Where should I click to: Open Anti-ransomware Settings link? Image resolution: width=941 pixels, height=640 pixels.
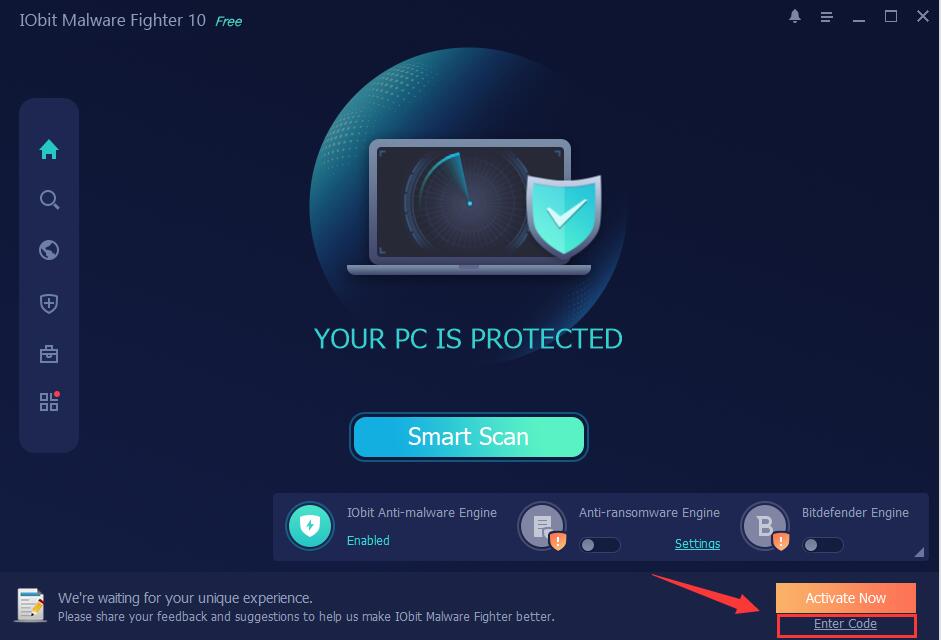pos(697,543)
